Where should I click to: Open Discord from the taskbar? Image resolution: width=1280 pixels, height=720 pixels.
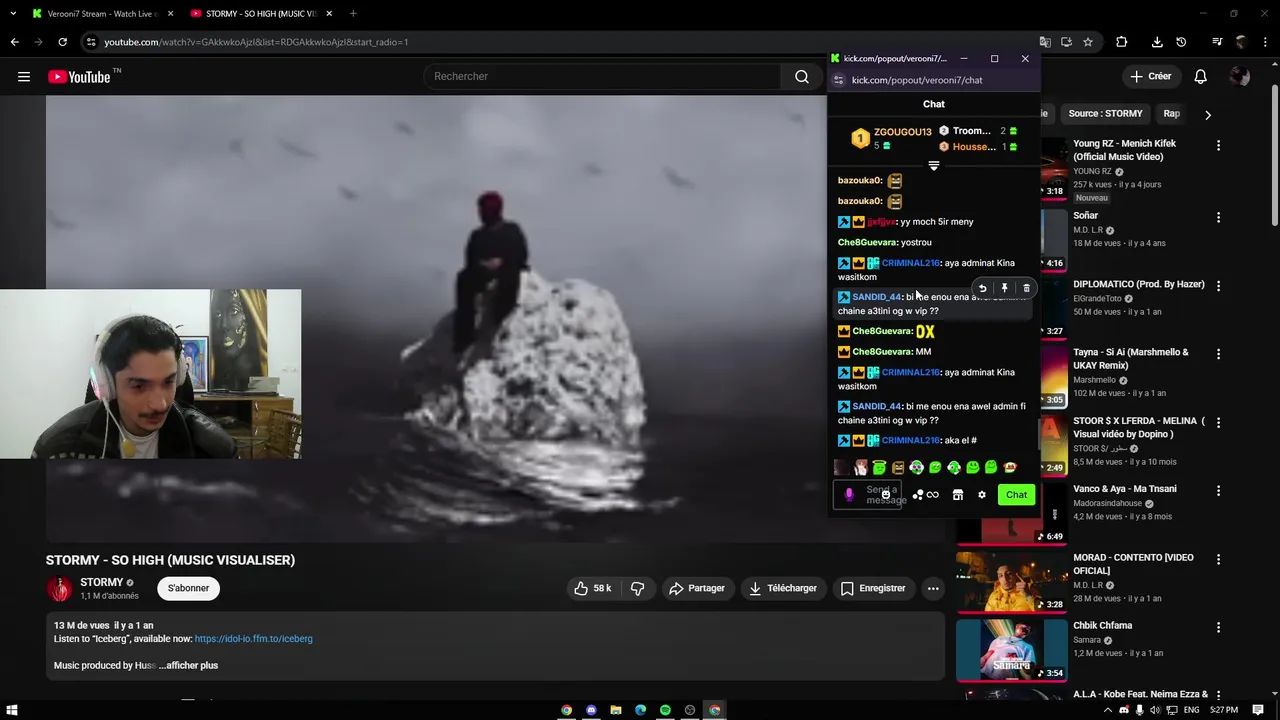[x=591, y=710]
